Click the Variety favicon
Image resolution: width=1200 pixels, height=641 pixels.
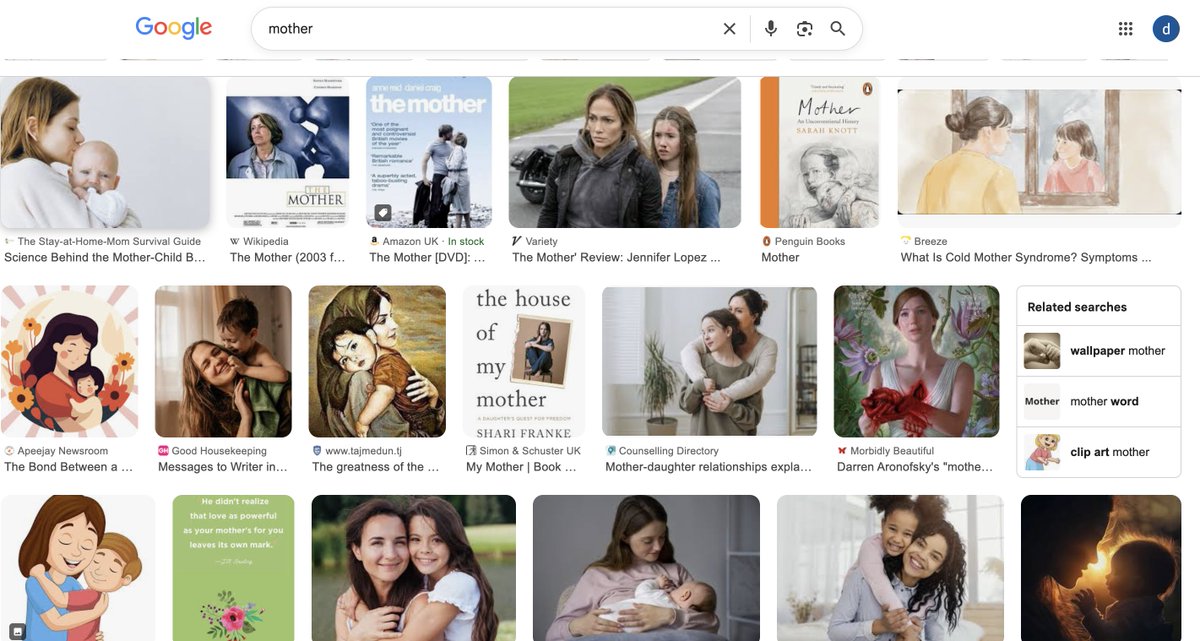(517, 242)
